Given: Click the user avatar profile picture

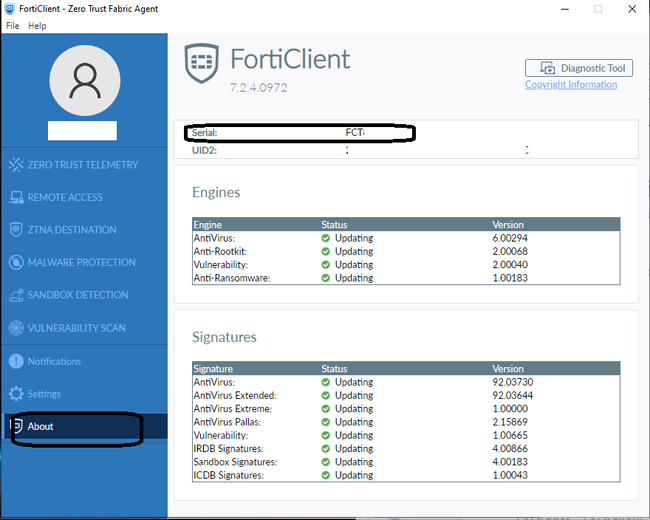Looking at the screenshot, I should (85, 80).
